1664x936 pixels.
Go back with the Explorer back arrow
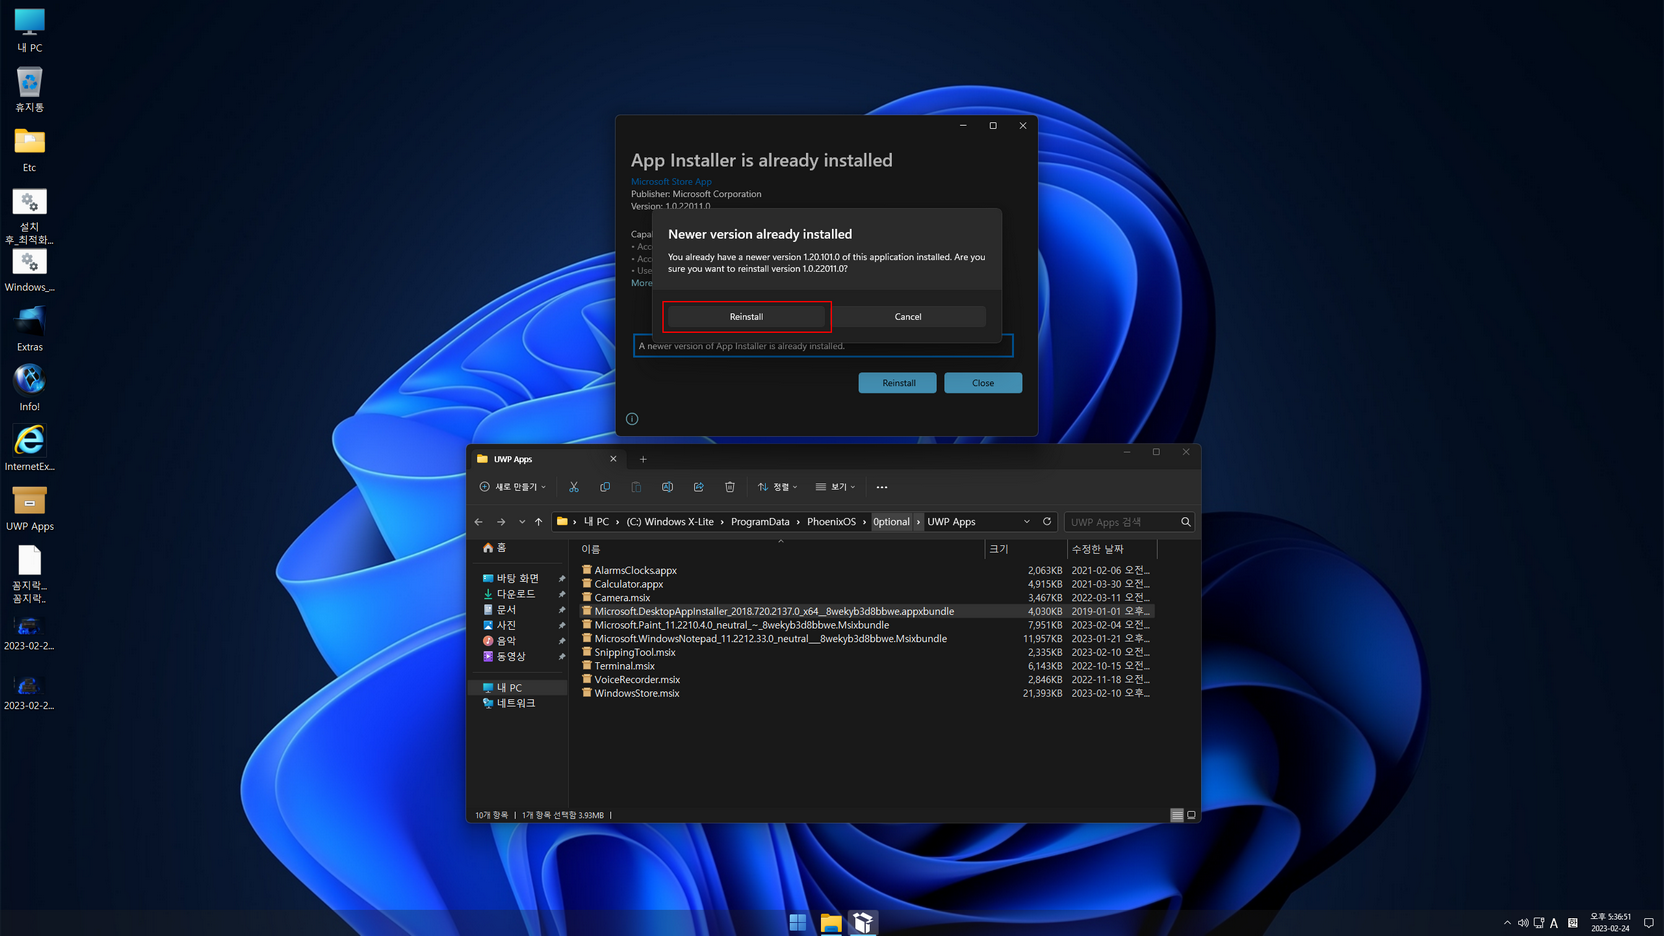479,522
